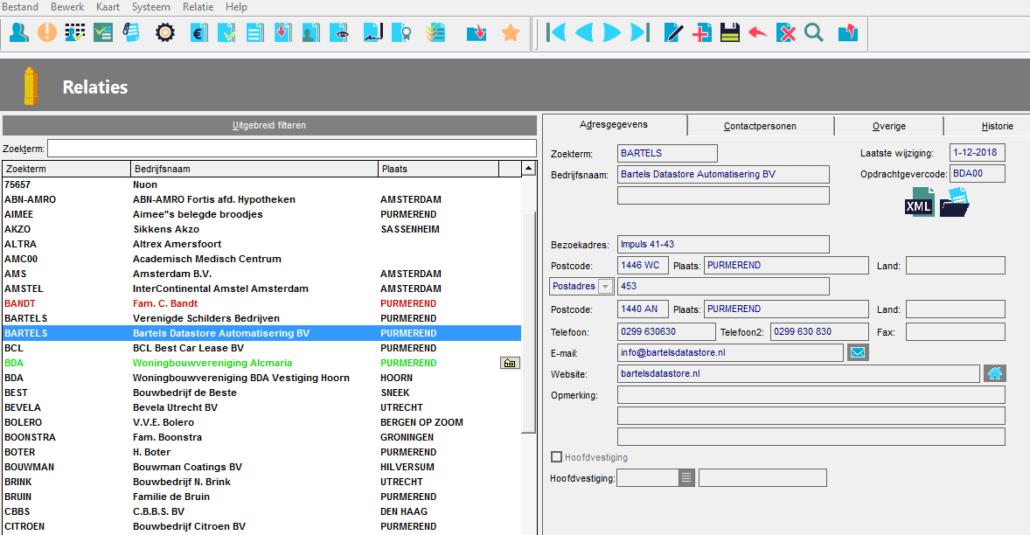Go to the next record

pos(612,32)
